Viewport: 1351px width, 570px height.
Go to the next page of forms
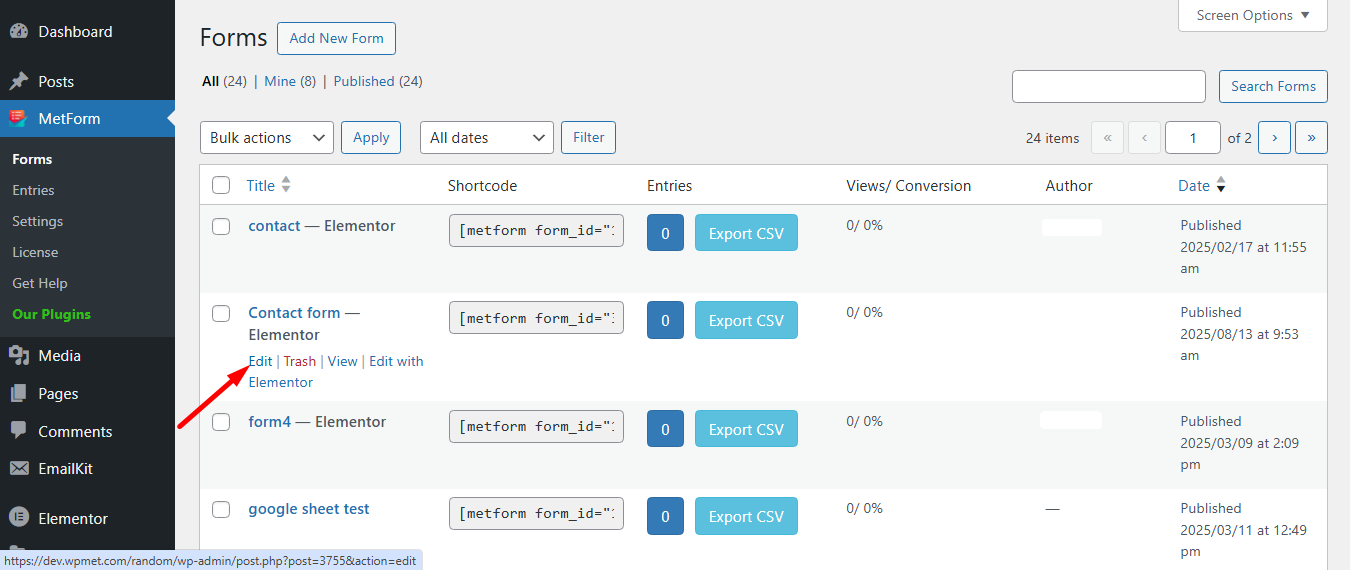pyautogui.click(x=1274, y=138)
